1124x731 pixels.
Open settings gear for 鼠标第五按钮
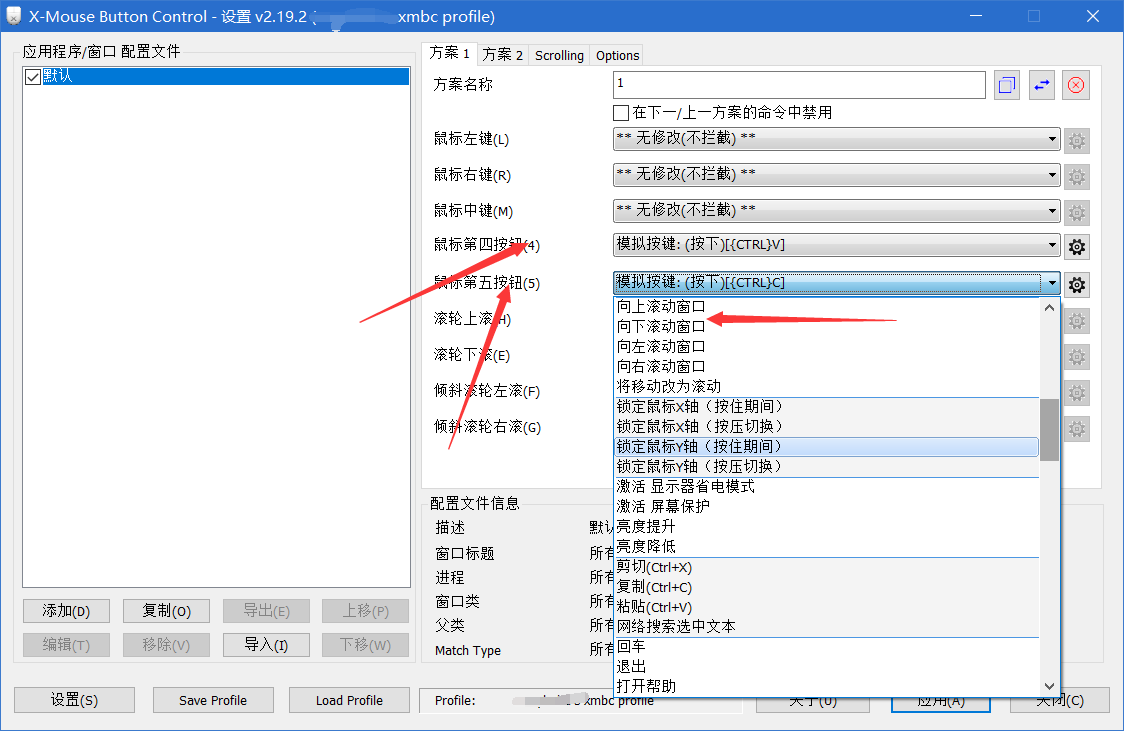coord(1076,285)
